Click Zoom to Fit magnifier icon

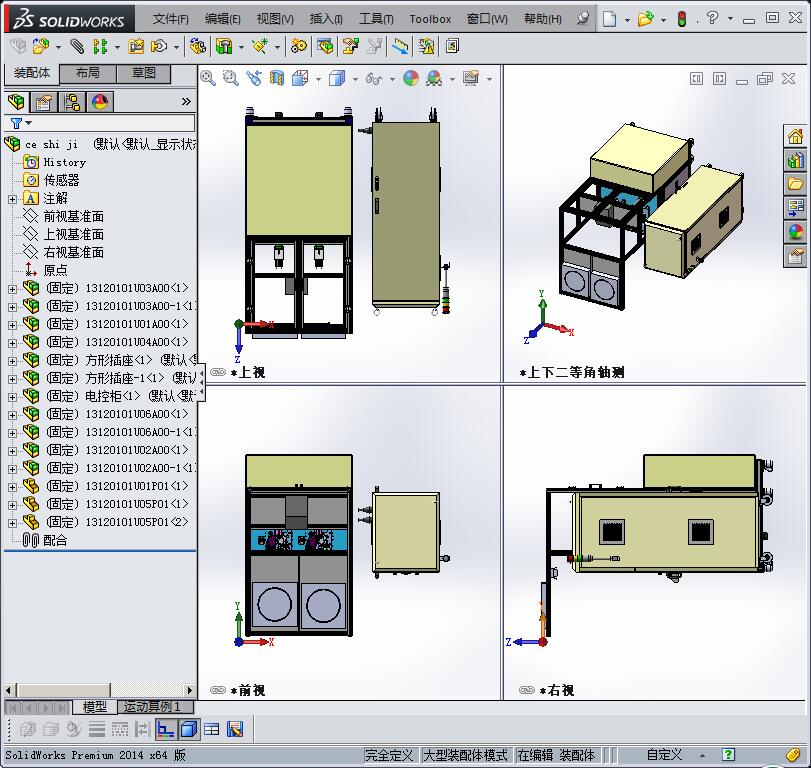pyautogui.click(x=208, y=79)
